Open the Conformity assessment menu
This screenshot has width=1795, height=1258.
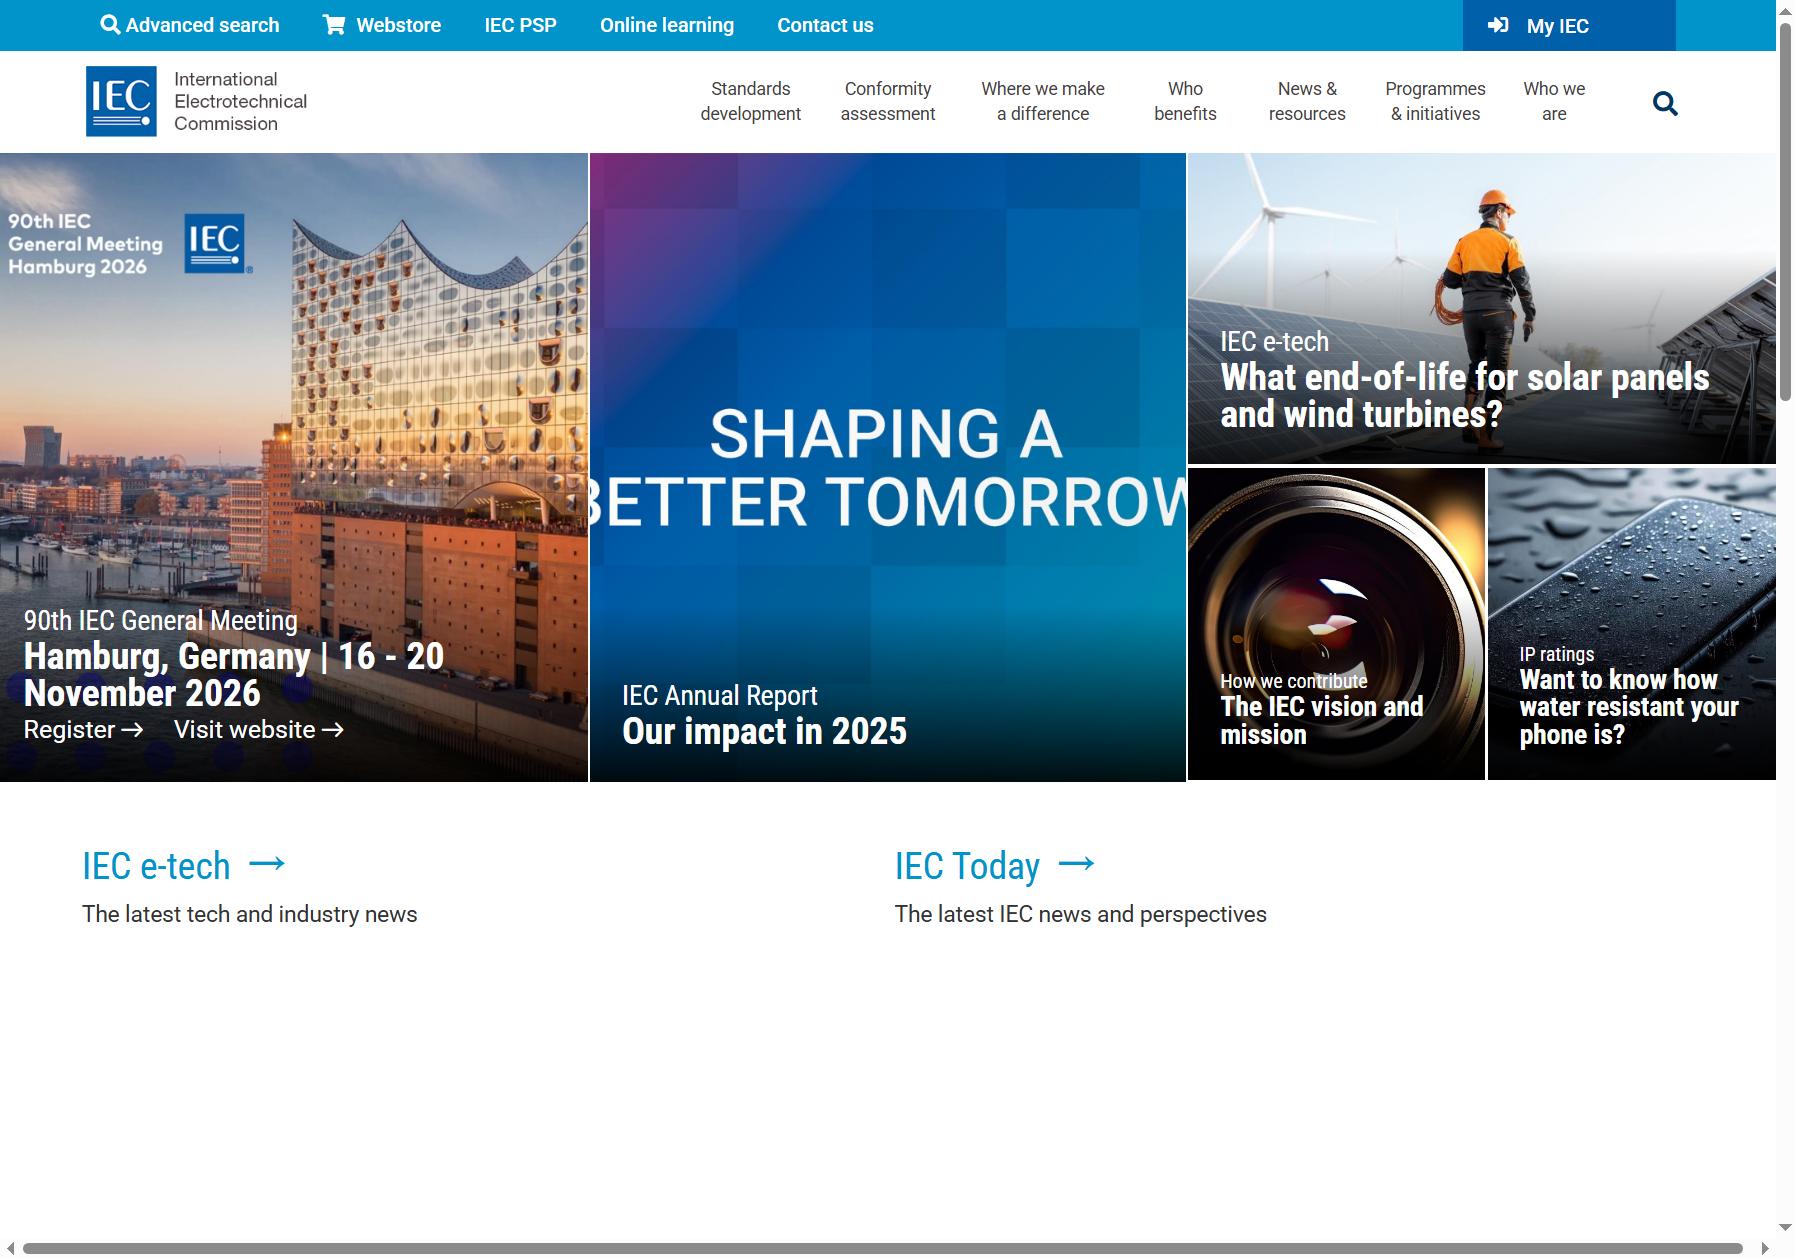888,101
